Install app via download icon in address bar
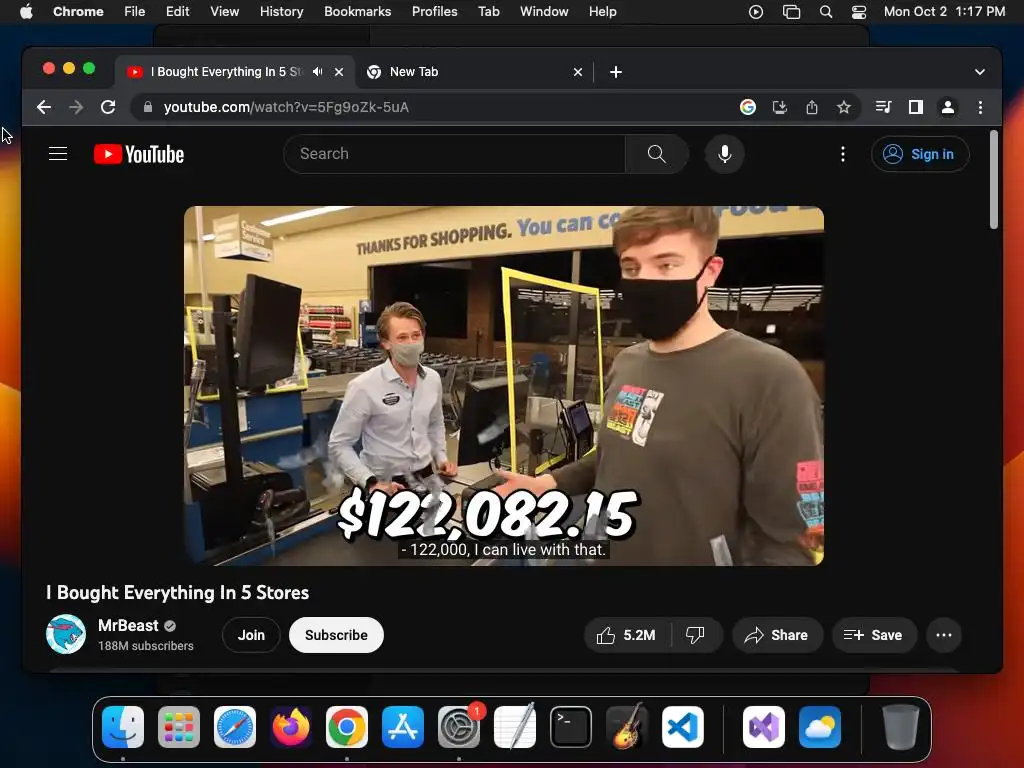 [x=780, y=107]
